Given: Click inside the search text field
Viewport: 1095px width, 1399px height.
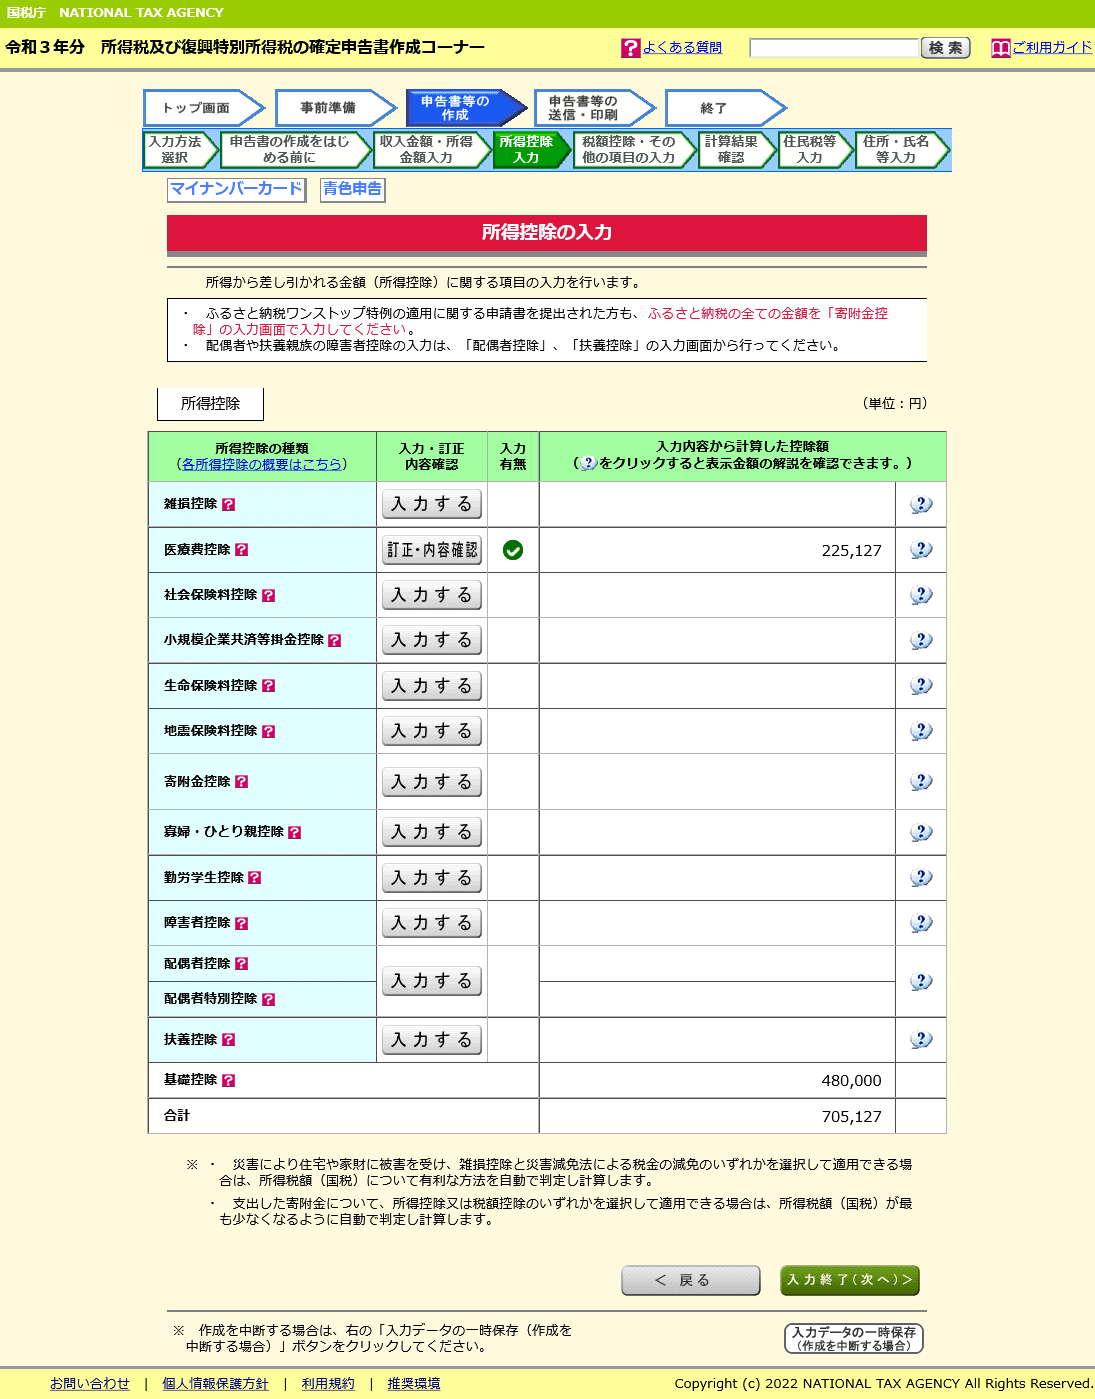Looking at the screenshot, I should pos(835,47).
